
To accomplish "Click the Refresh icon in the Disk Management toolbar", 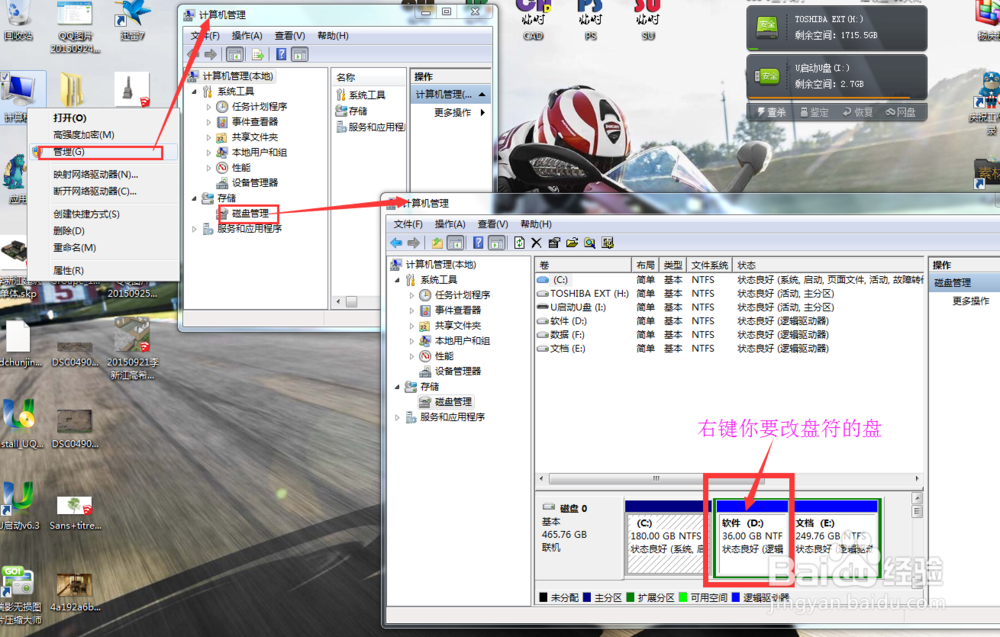I will coord(519,243).
